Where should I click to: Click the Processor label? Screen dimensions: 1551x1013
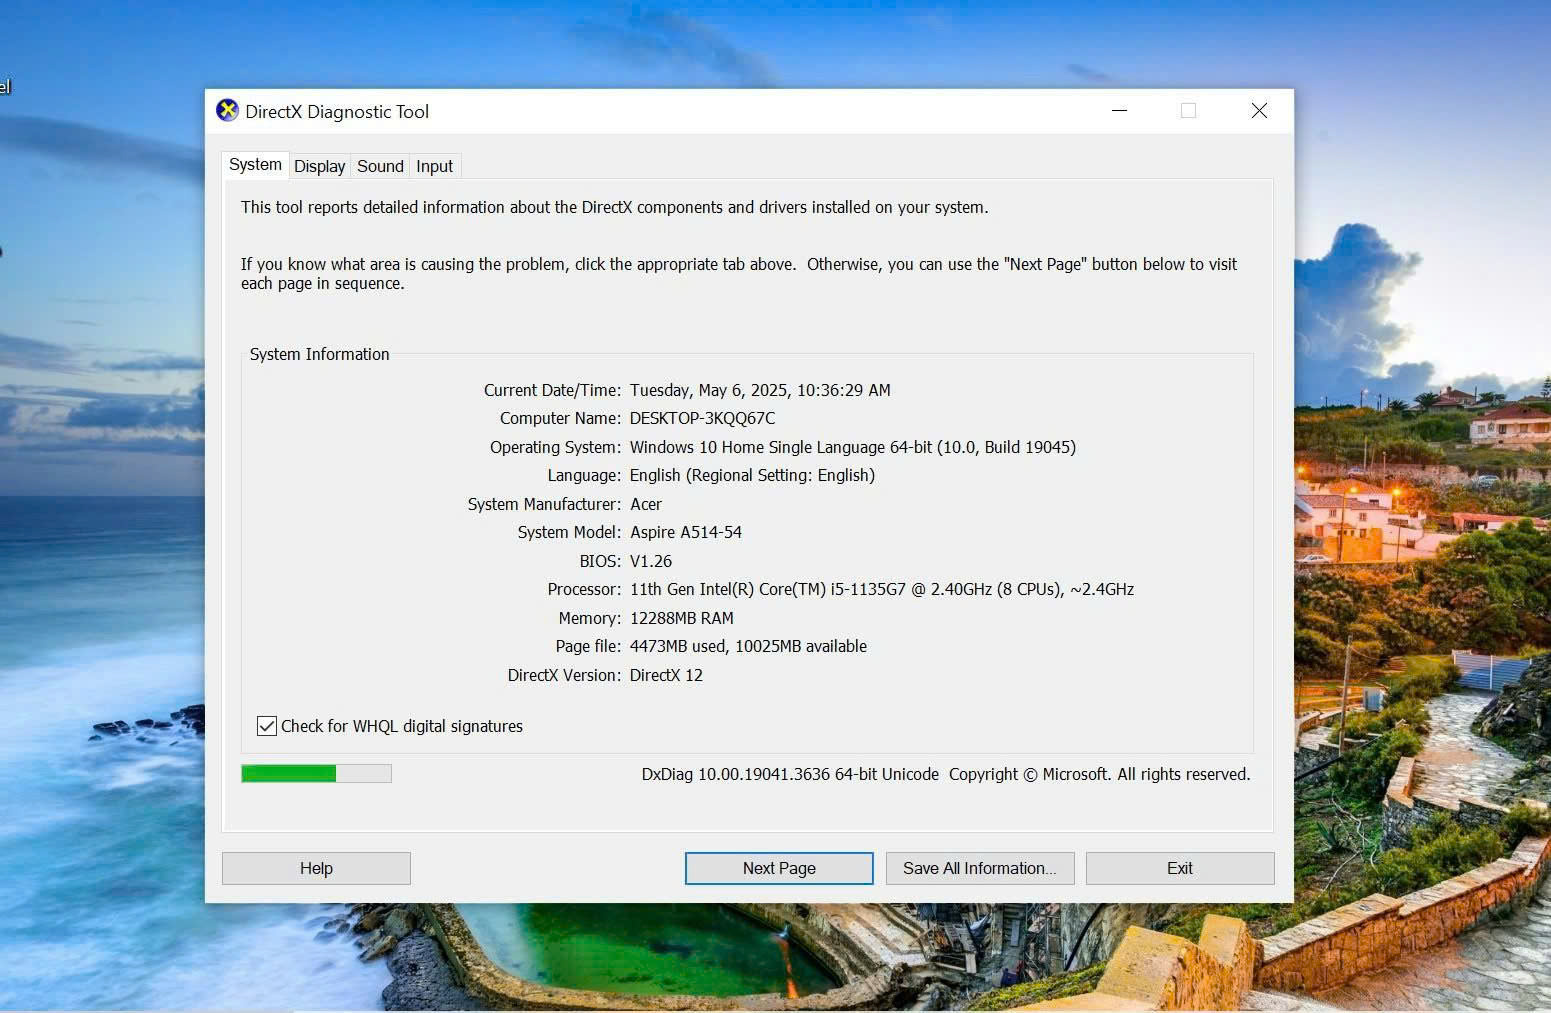tap(584, 589)
